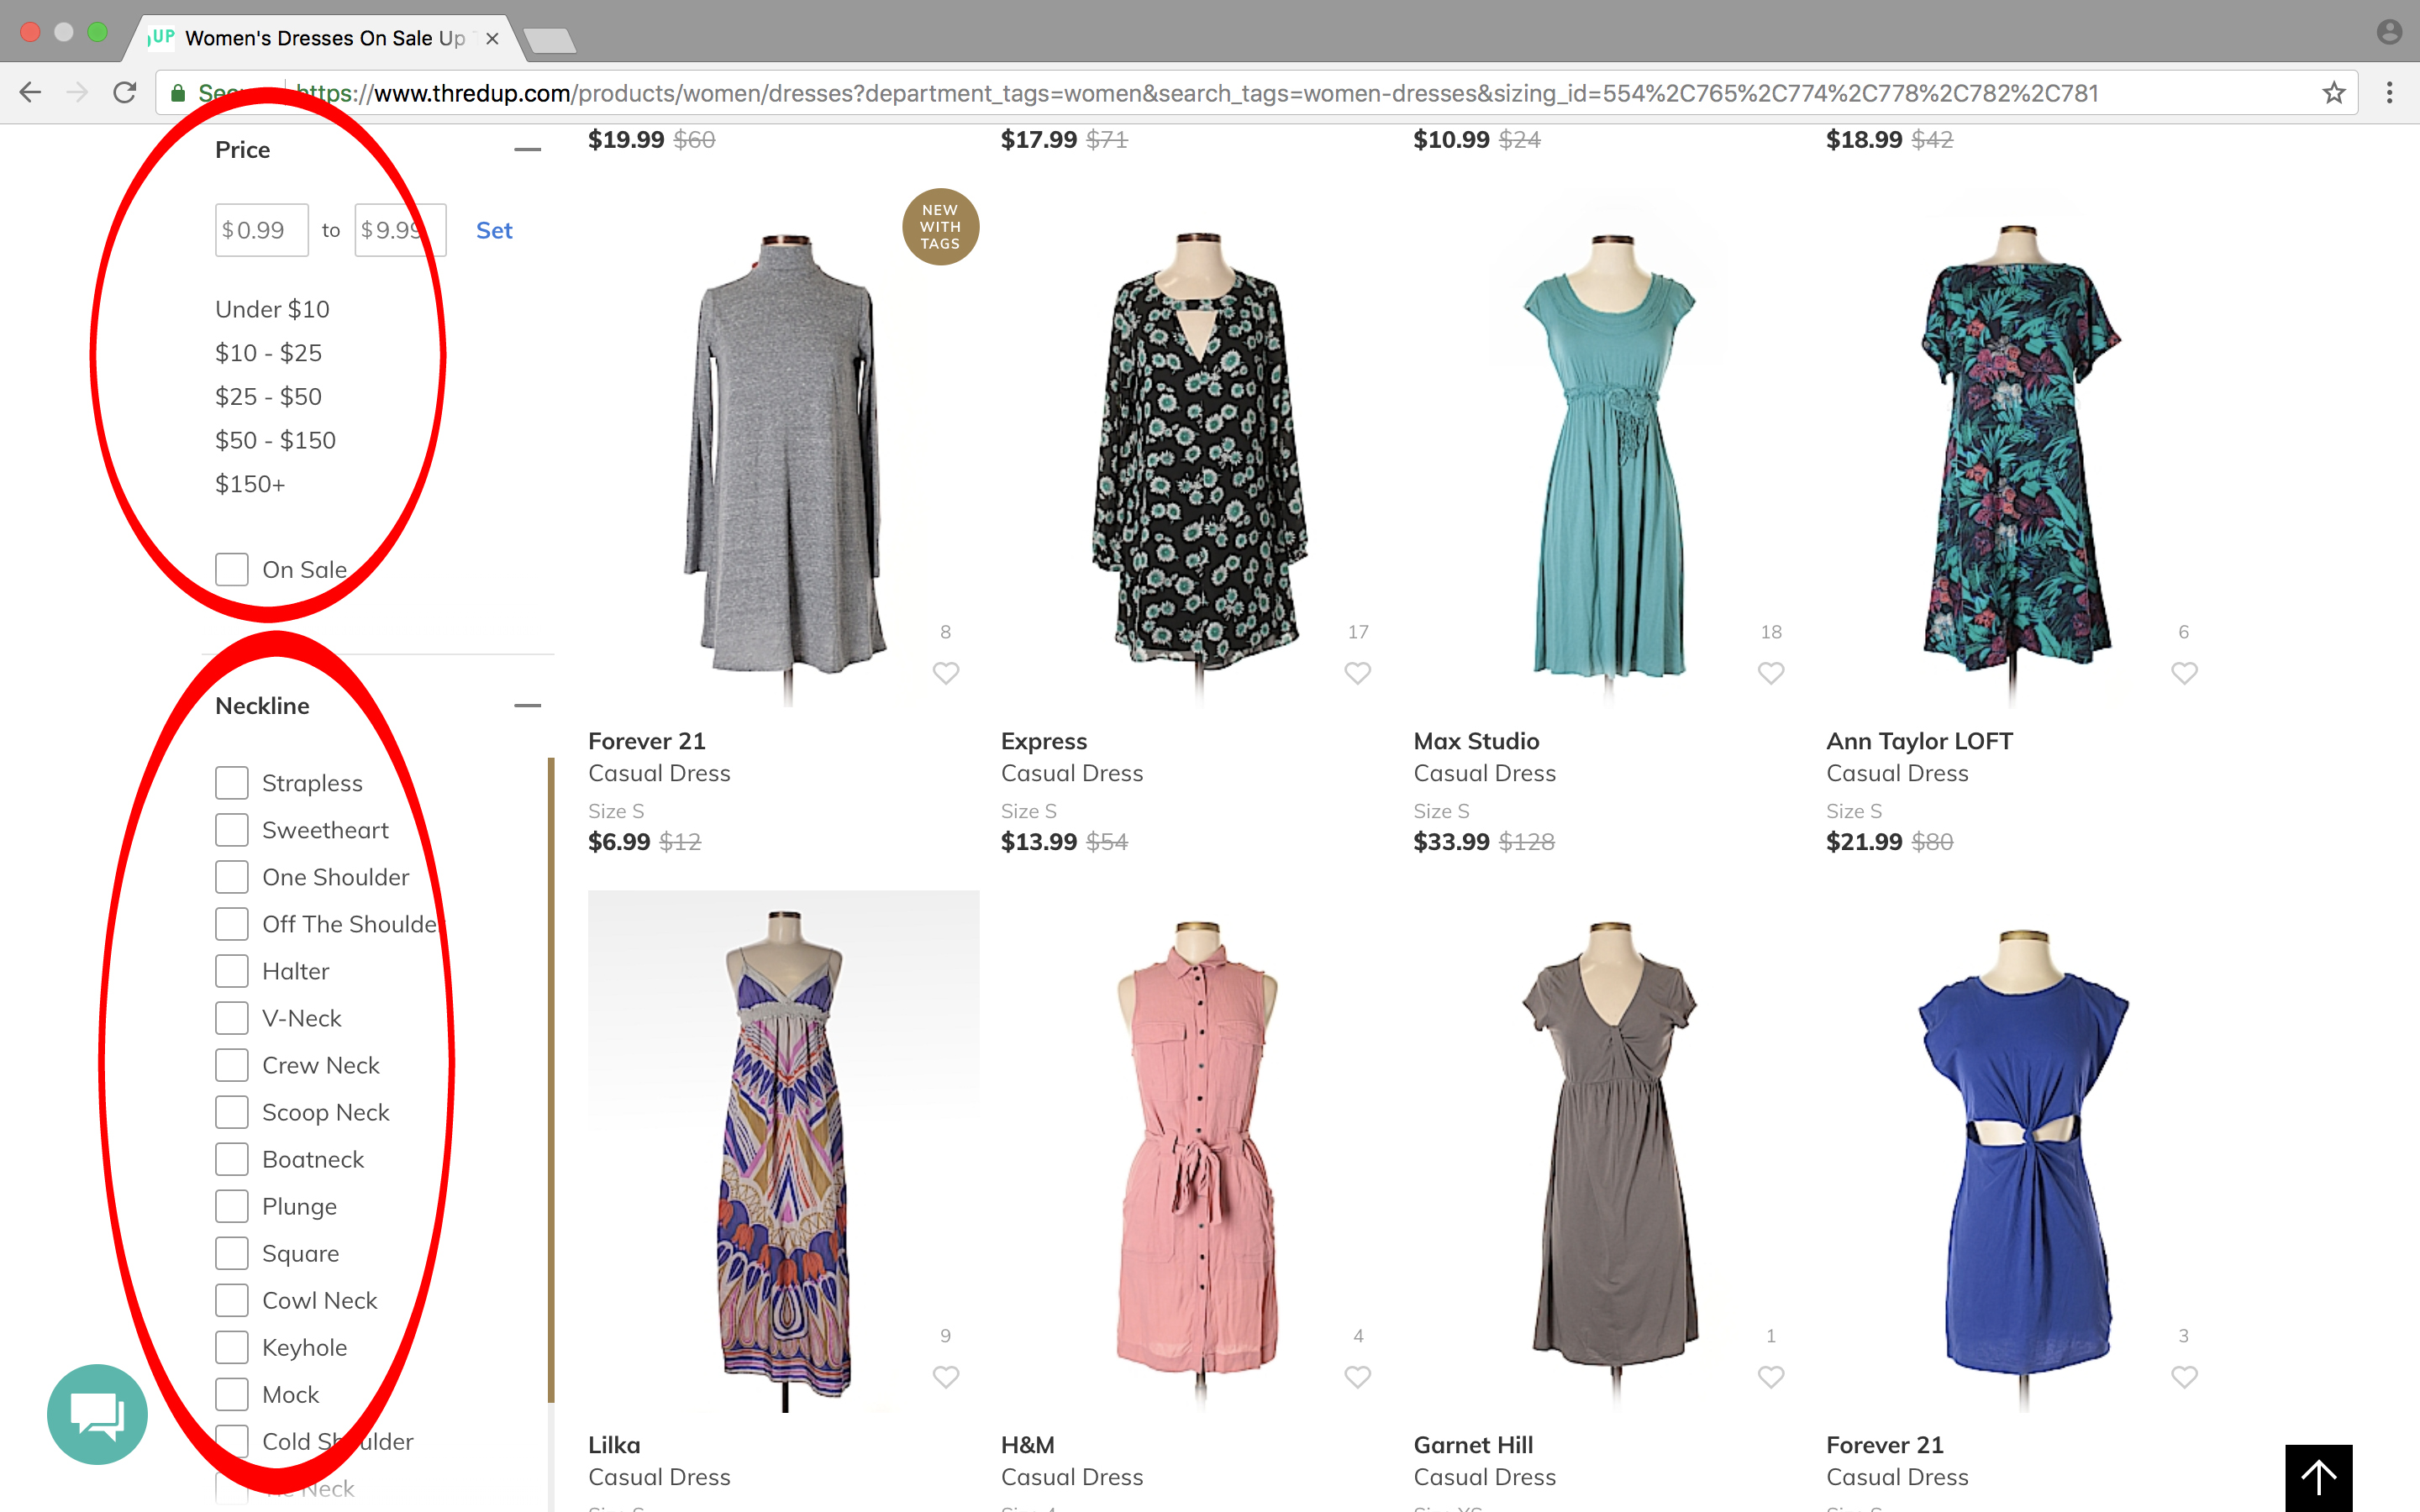Tick the V-Neck neckline checkbox
This screenshot has width=2420, height=1512.
tap(232, 1018)
